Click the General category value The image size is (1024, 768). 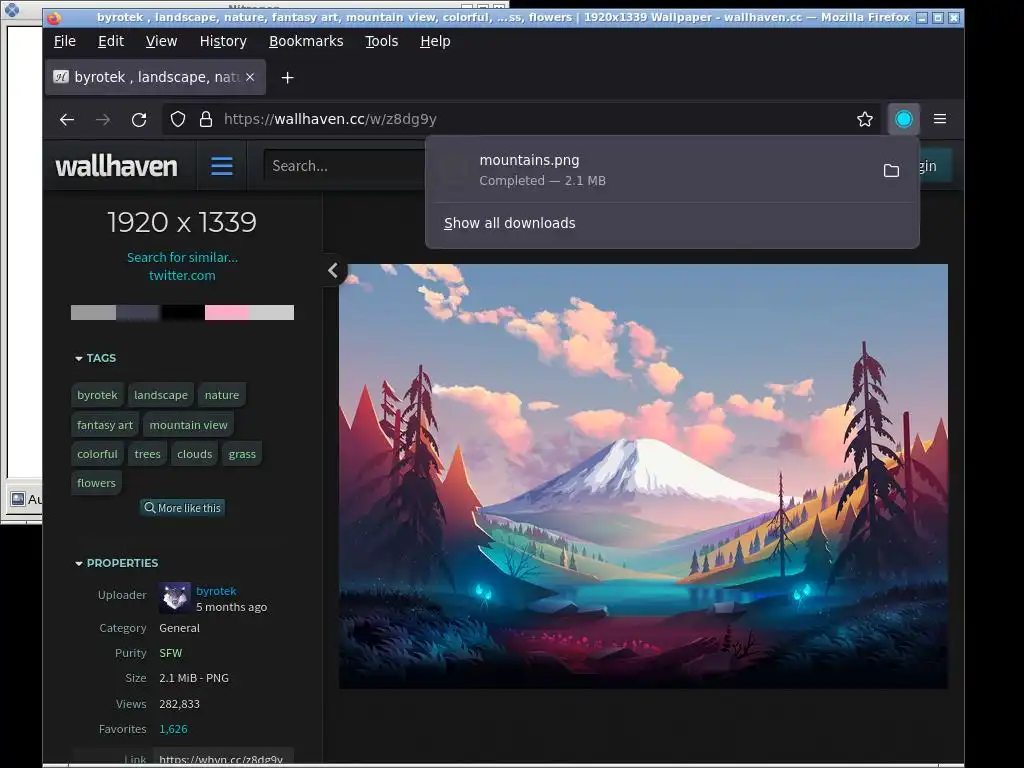[x=180, y=628]
